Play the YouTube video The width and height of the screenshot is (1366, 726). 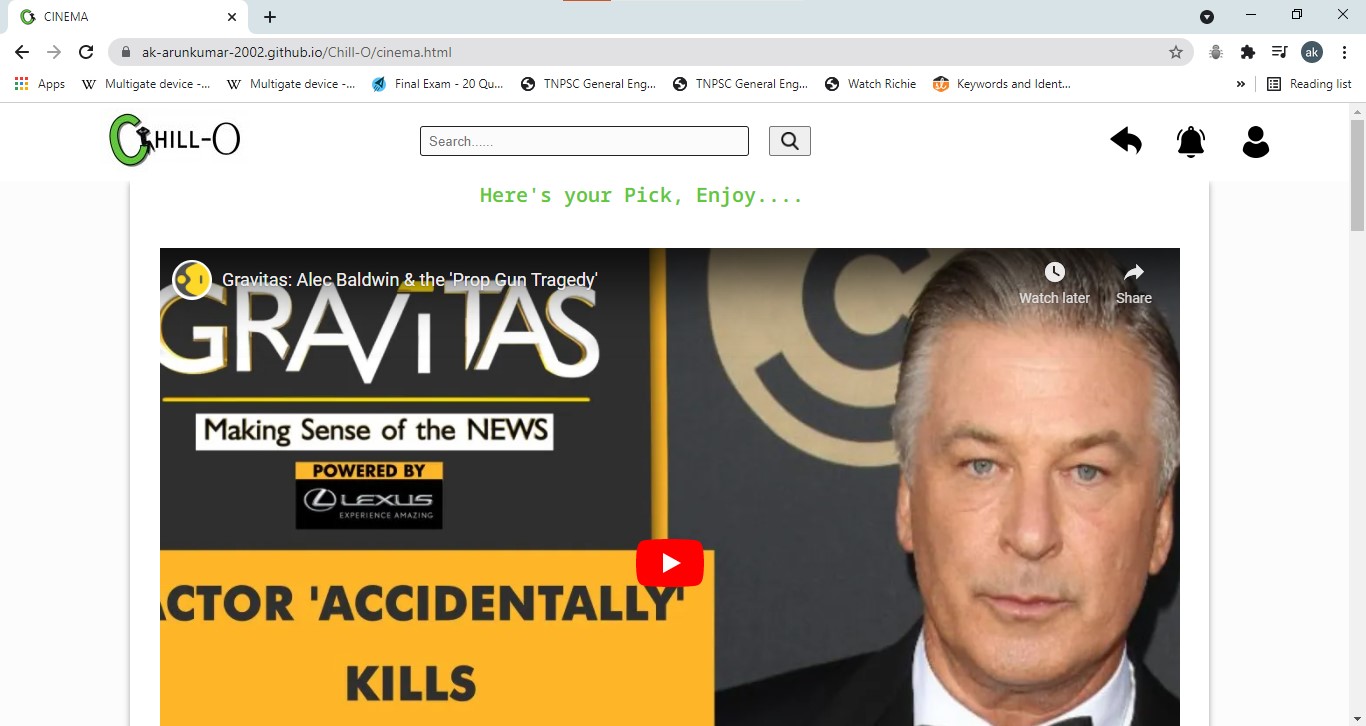click(670, 563)
